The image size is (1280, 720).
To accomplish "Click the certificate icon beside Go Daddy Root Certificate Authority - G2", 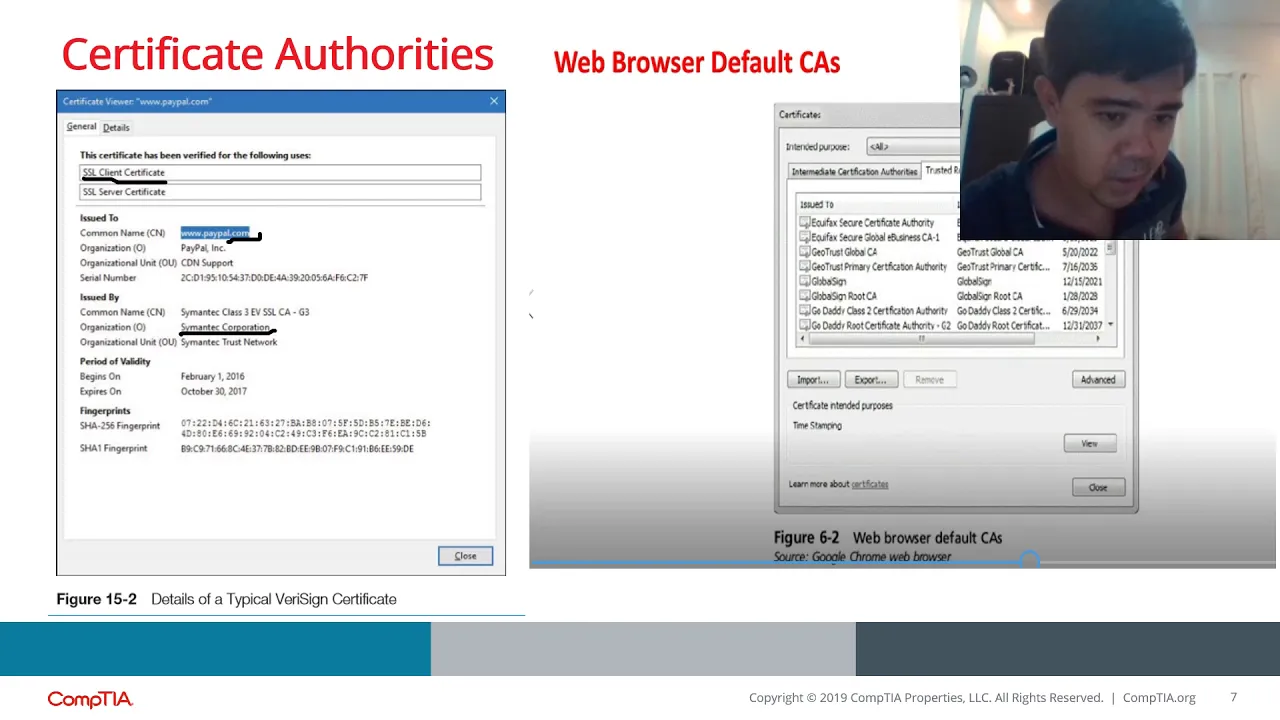I will (x=805, y=326).
